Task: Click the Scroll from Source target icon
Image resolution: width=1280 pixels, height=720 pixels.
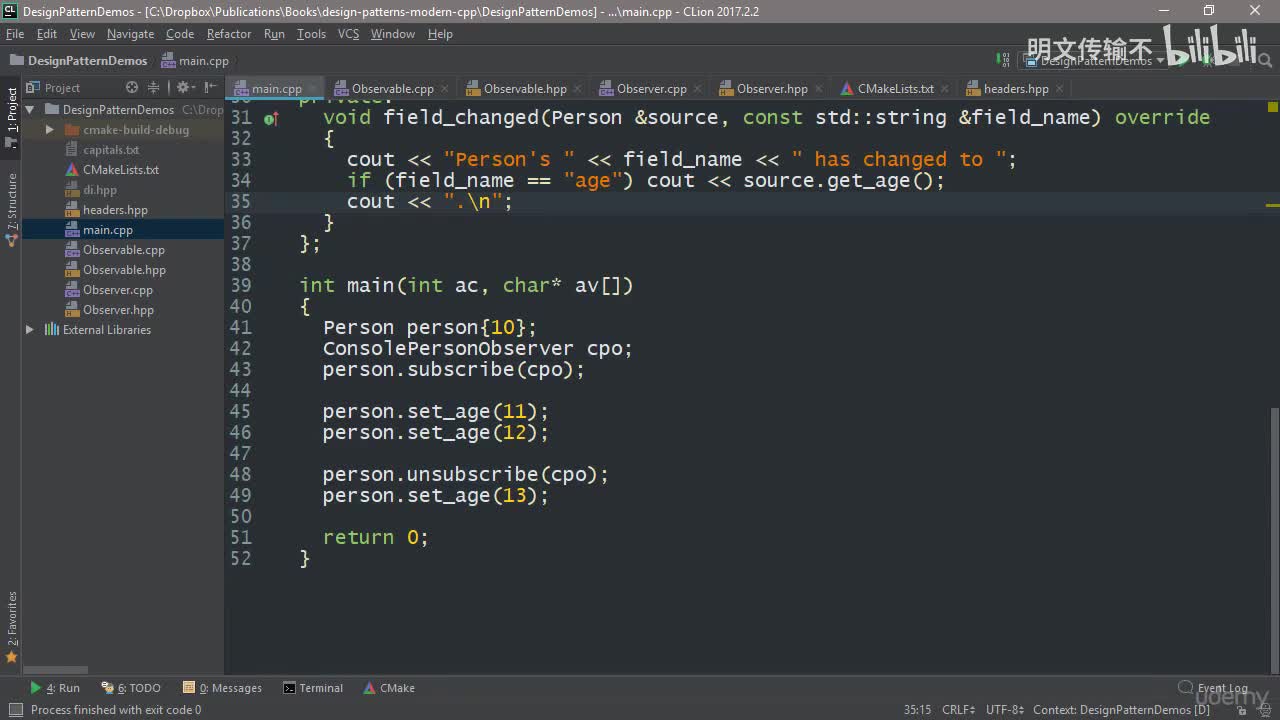Action: coord(130,88)
